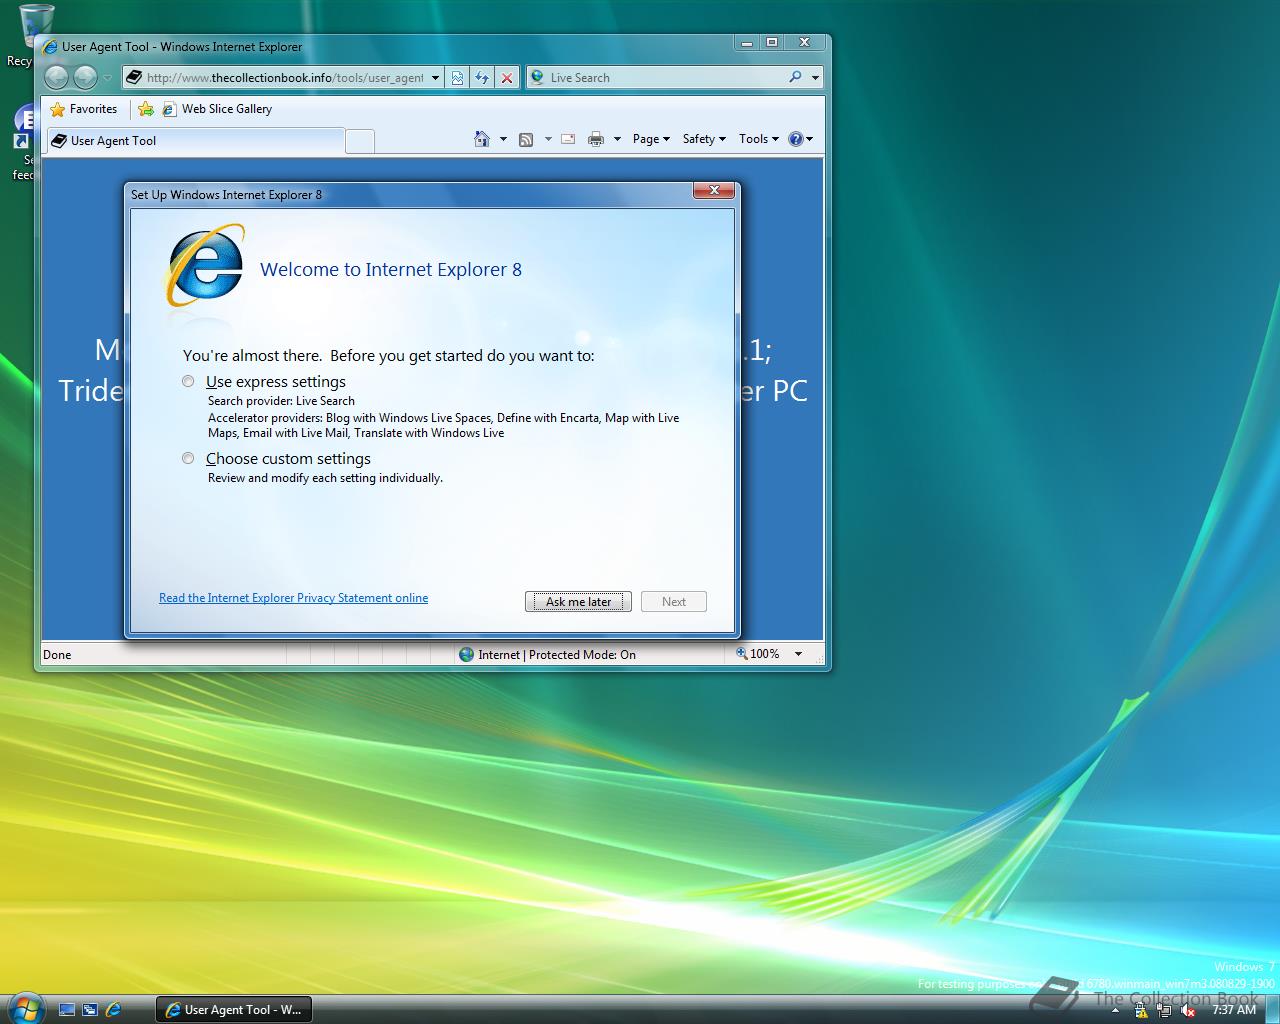The width and height of the screenshot is (1280, 1024).
Task: Open a new blank tab
Action: click(360, 141)
